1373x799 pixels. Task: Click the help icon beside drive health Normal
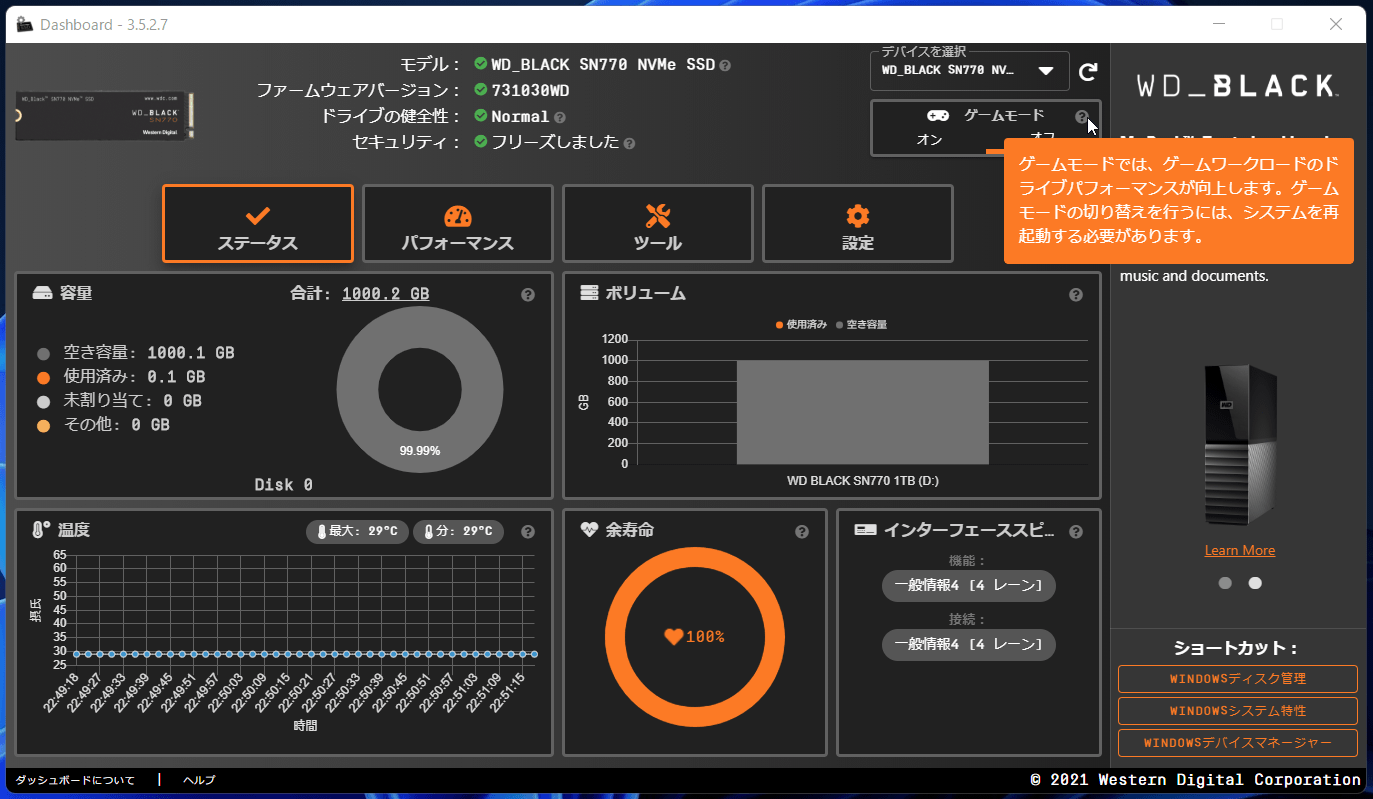[x=560, y=117]
